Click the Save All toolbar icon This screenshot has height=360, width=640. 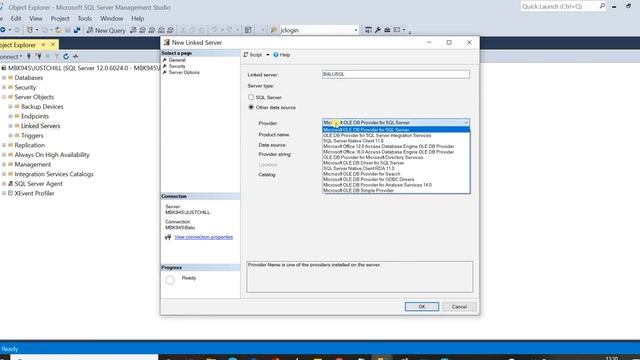coord(77,30)
